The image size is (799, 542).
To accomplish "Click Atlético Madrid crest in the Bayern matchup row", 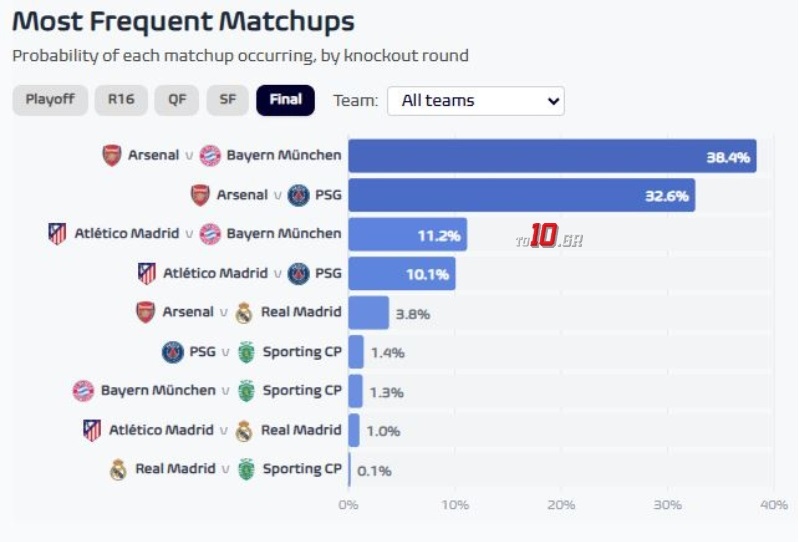I will pos(57,234).
